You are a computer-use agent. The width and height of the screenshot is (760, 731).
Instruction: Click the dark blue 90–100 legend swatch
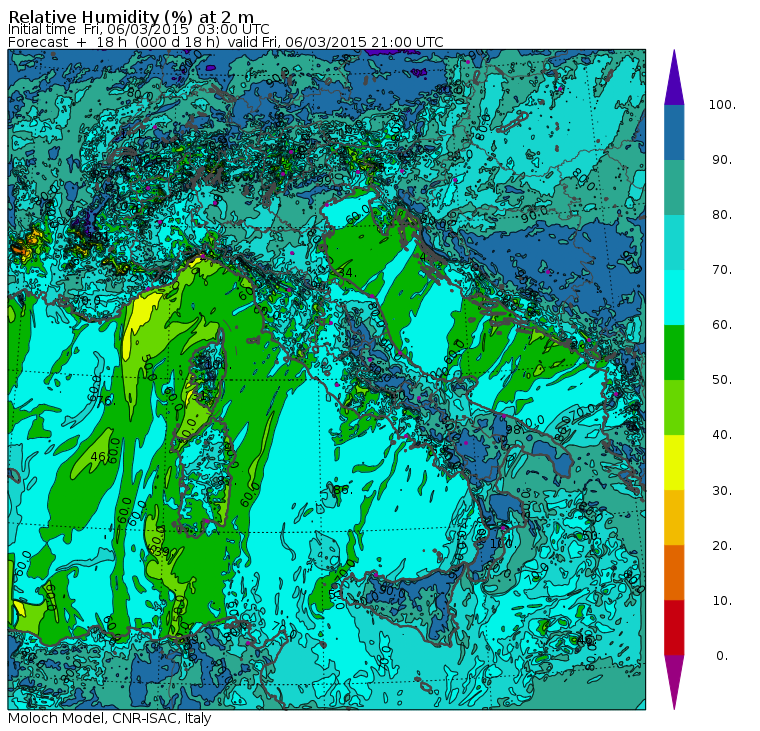coord(674,132)
